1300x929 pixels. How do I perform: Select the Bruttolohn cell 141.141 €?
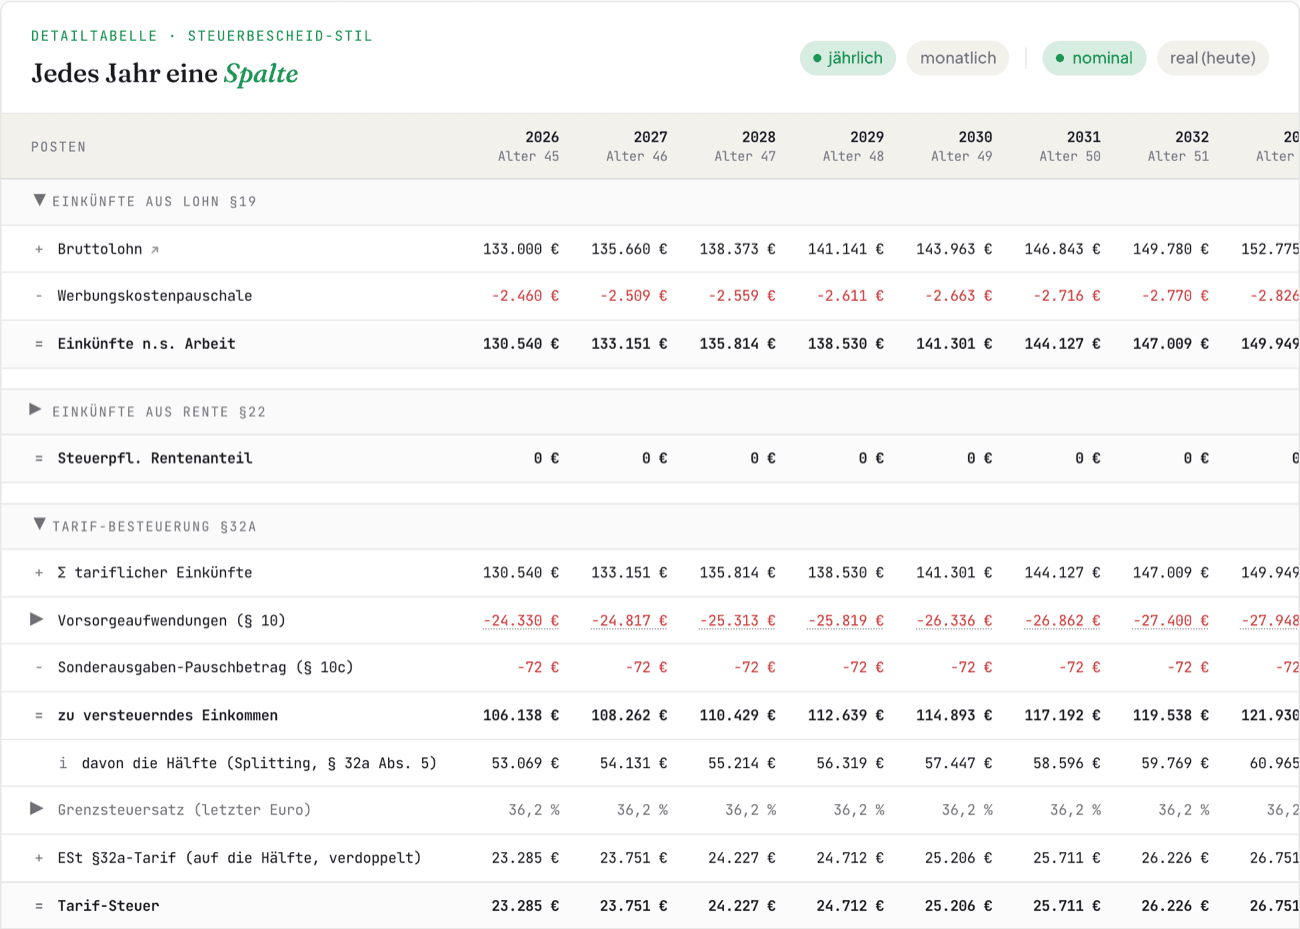846,249
